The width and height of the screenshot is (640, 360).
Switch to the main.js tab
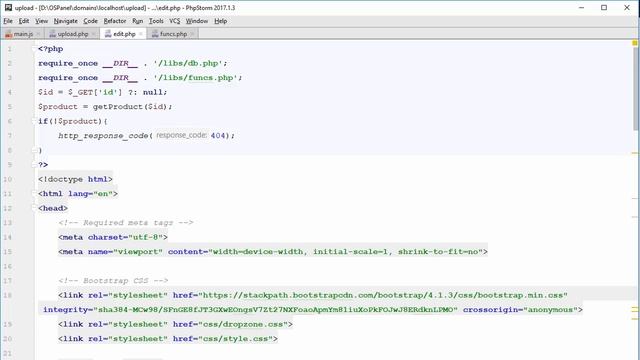23,34
